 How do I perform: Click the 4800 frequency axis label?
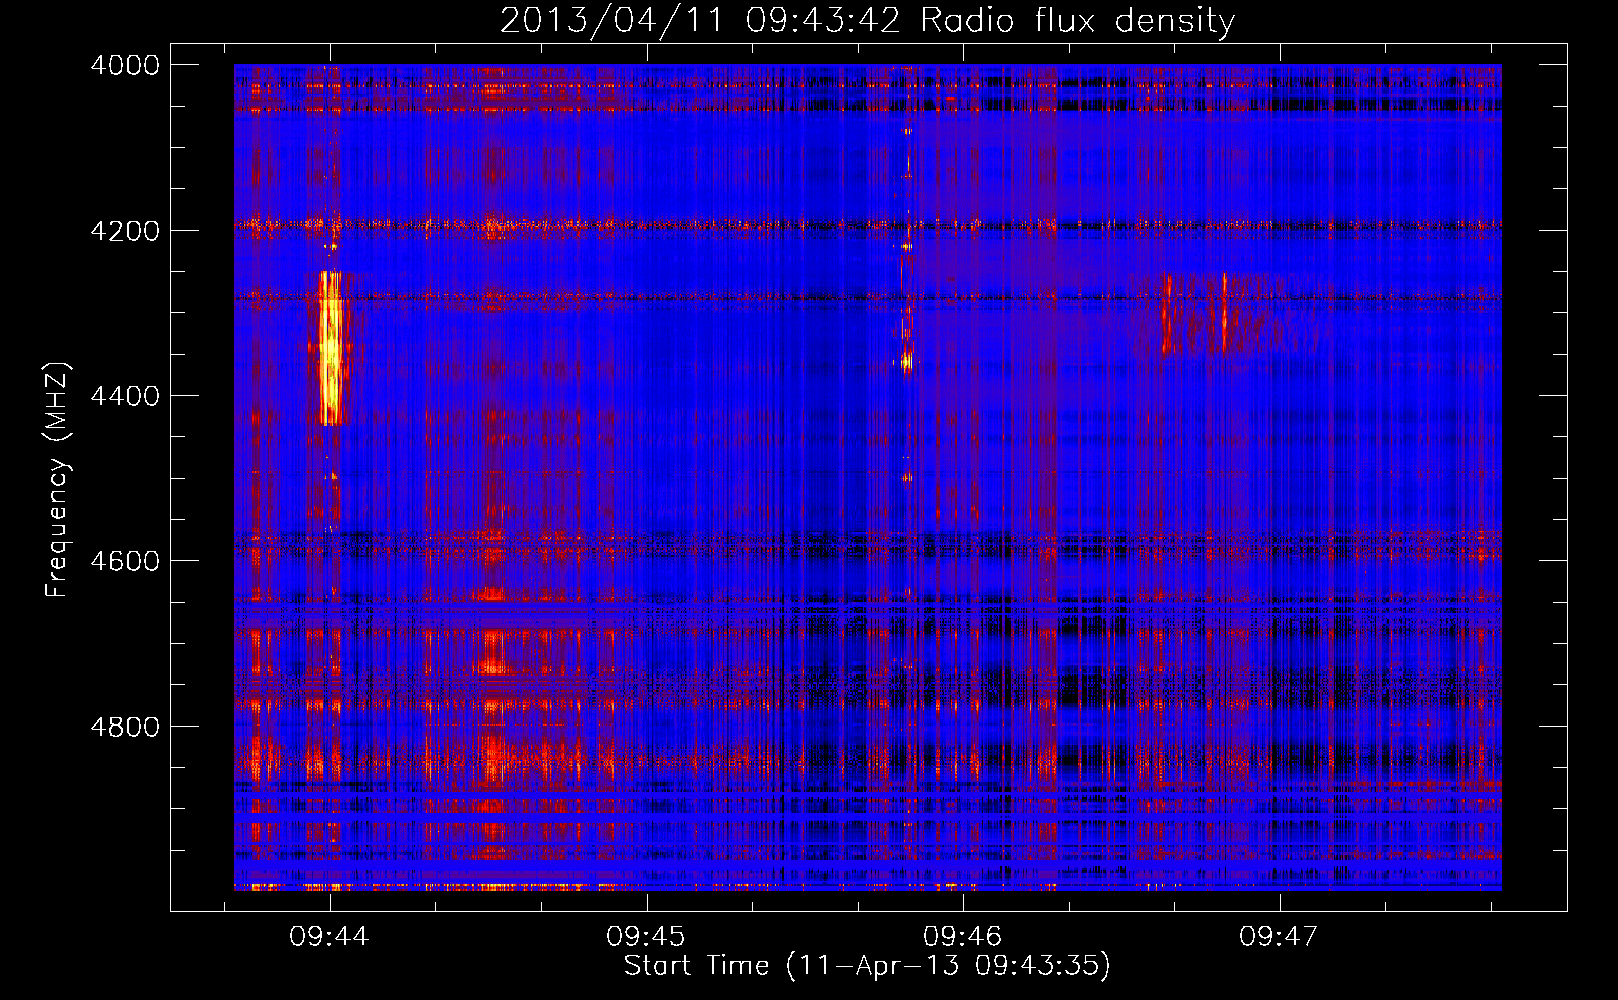coord(125,727)
